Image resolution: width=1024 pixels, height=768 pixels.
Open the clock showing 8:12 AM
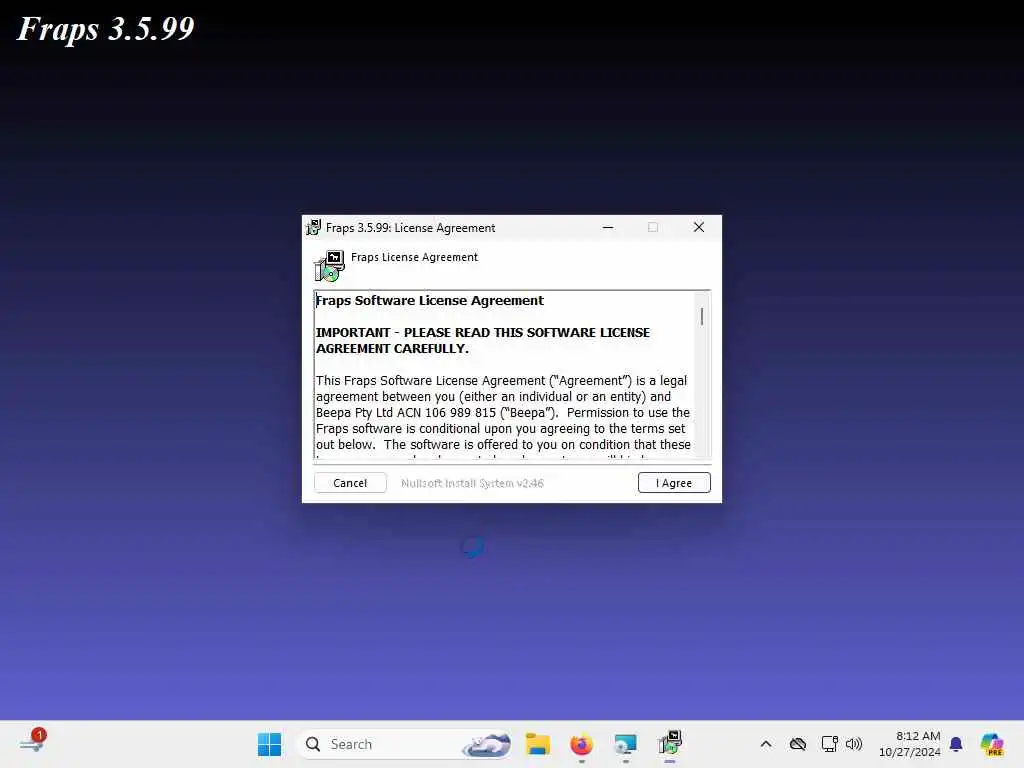click(910, 744)
